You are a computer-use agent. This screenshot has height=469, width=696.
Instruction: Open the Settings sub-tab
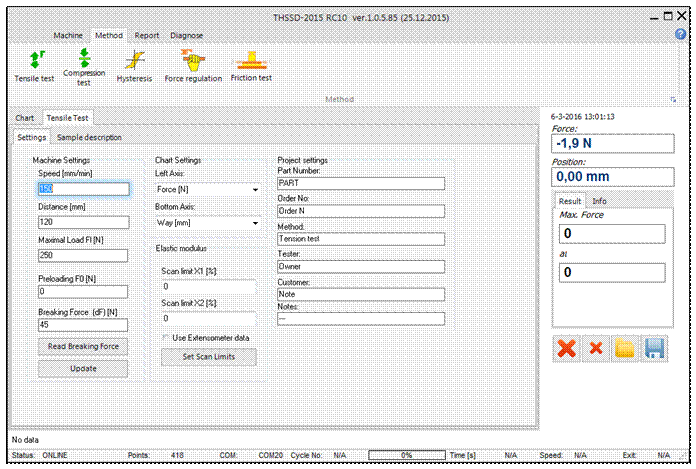coord(32,138)
